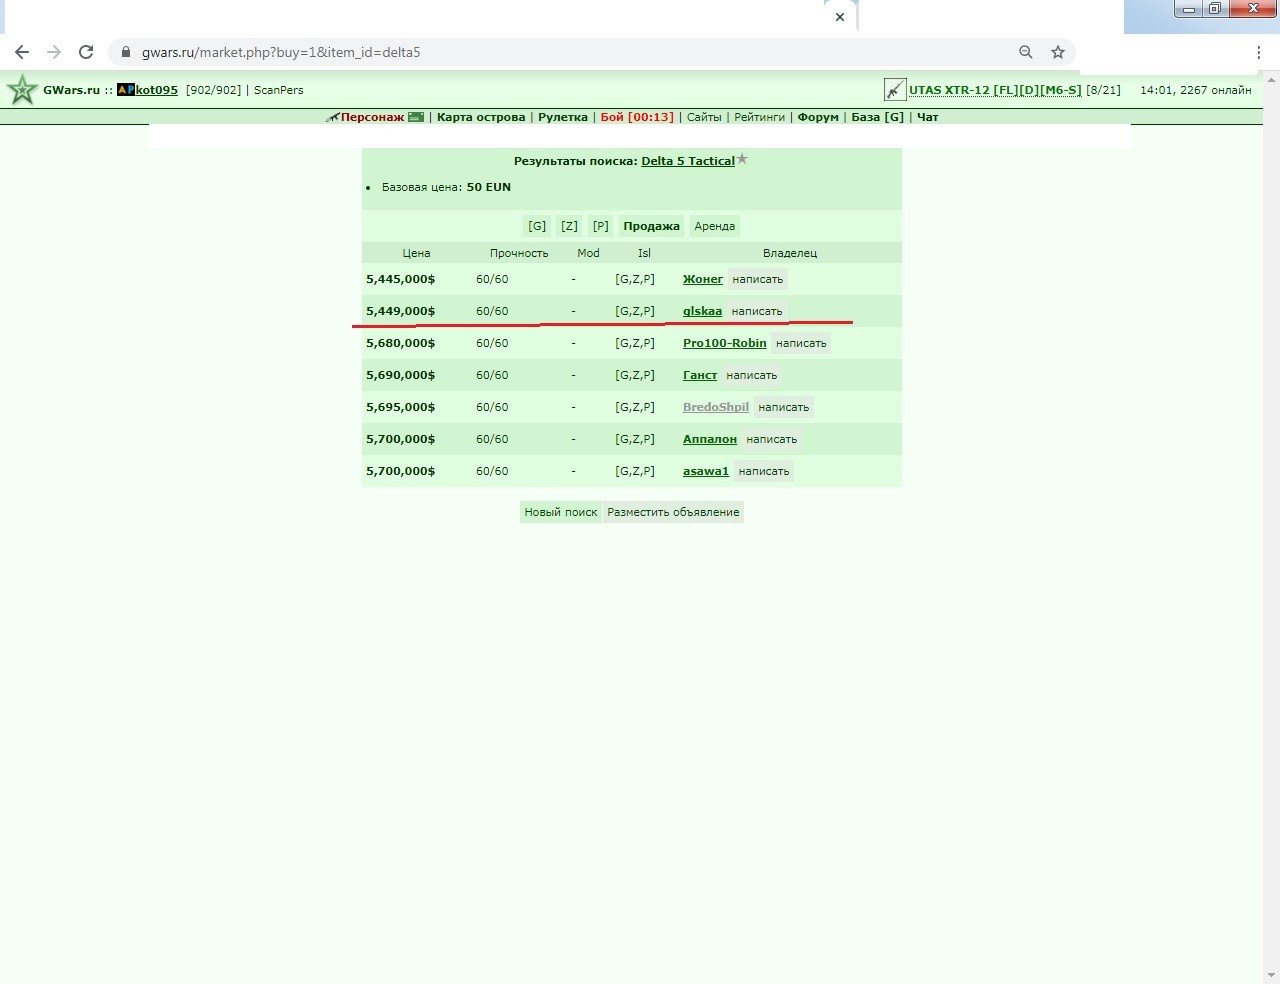1280x984 pixels.
Task: Open owner BredoShpil profile
Action: (716, 407)
